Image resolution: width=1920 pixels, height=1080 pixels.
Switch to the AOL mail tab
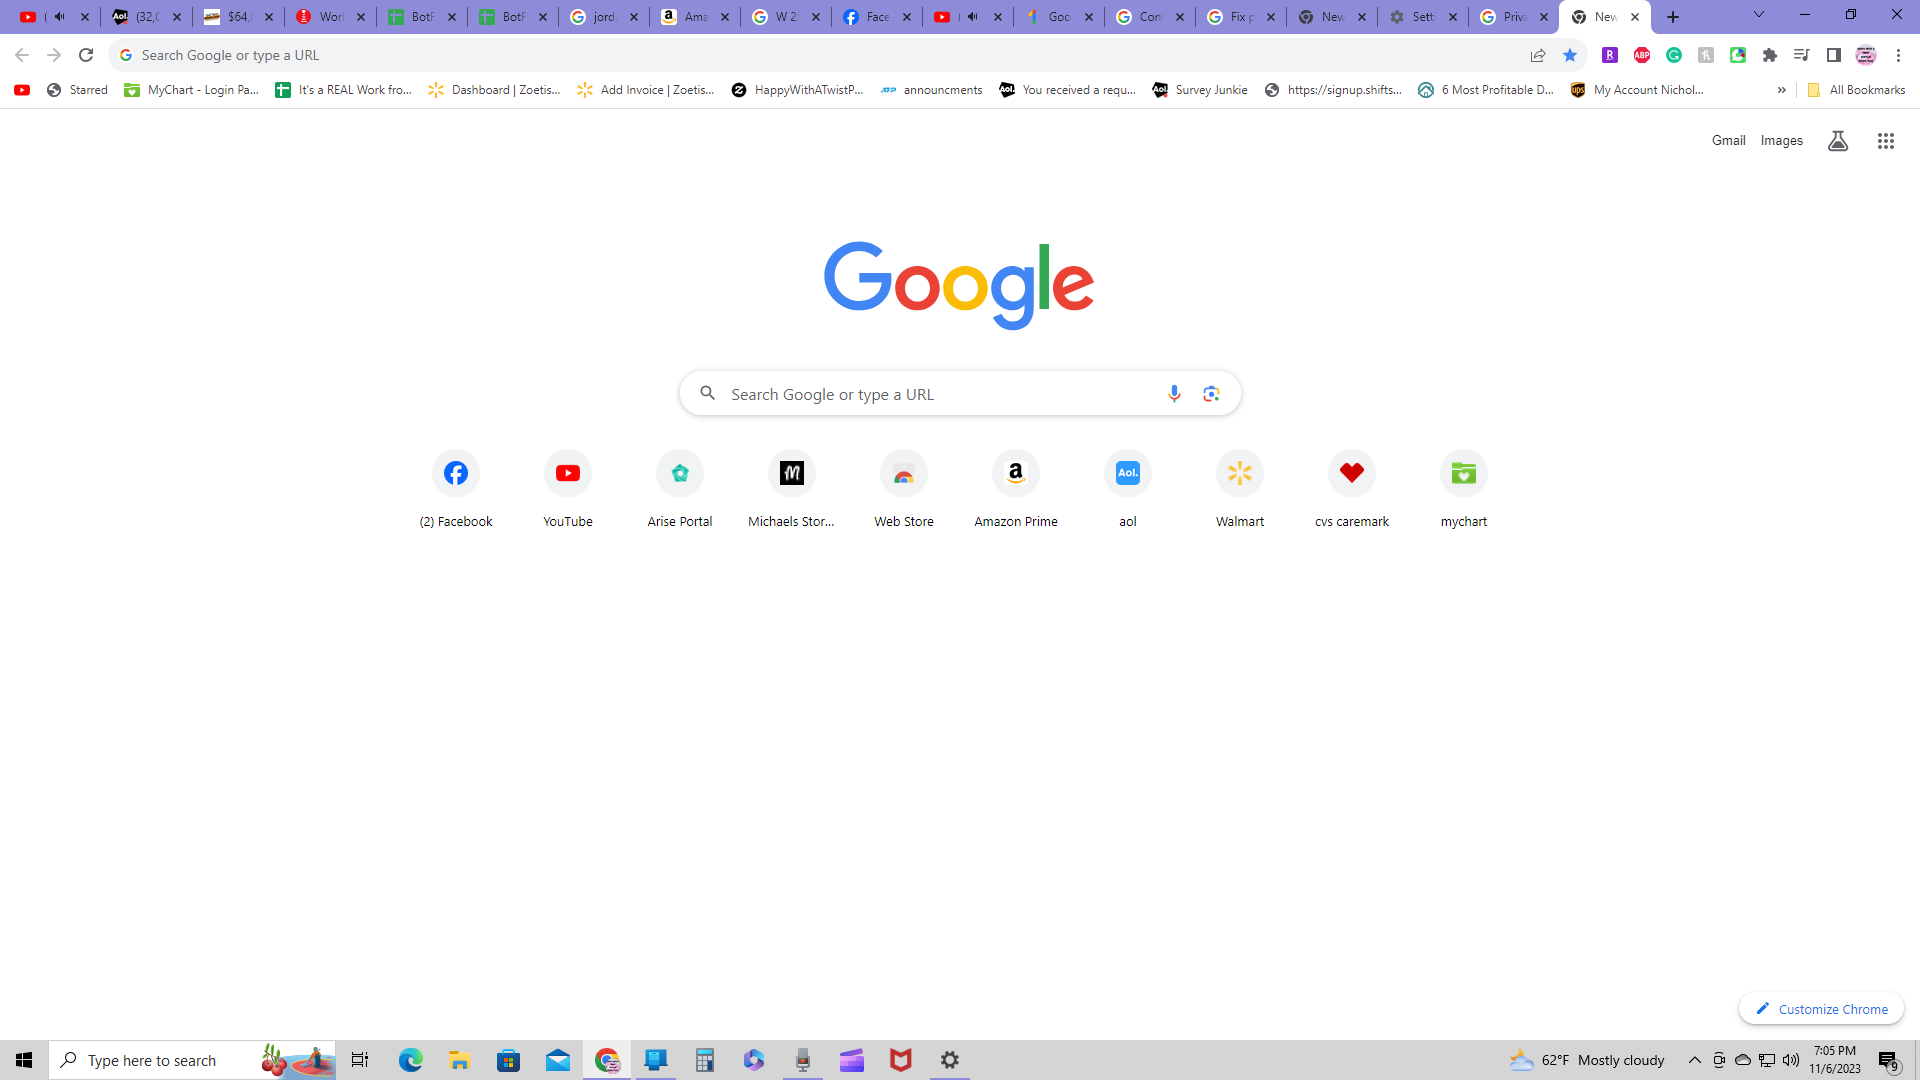(147, 17)
